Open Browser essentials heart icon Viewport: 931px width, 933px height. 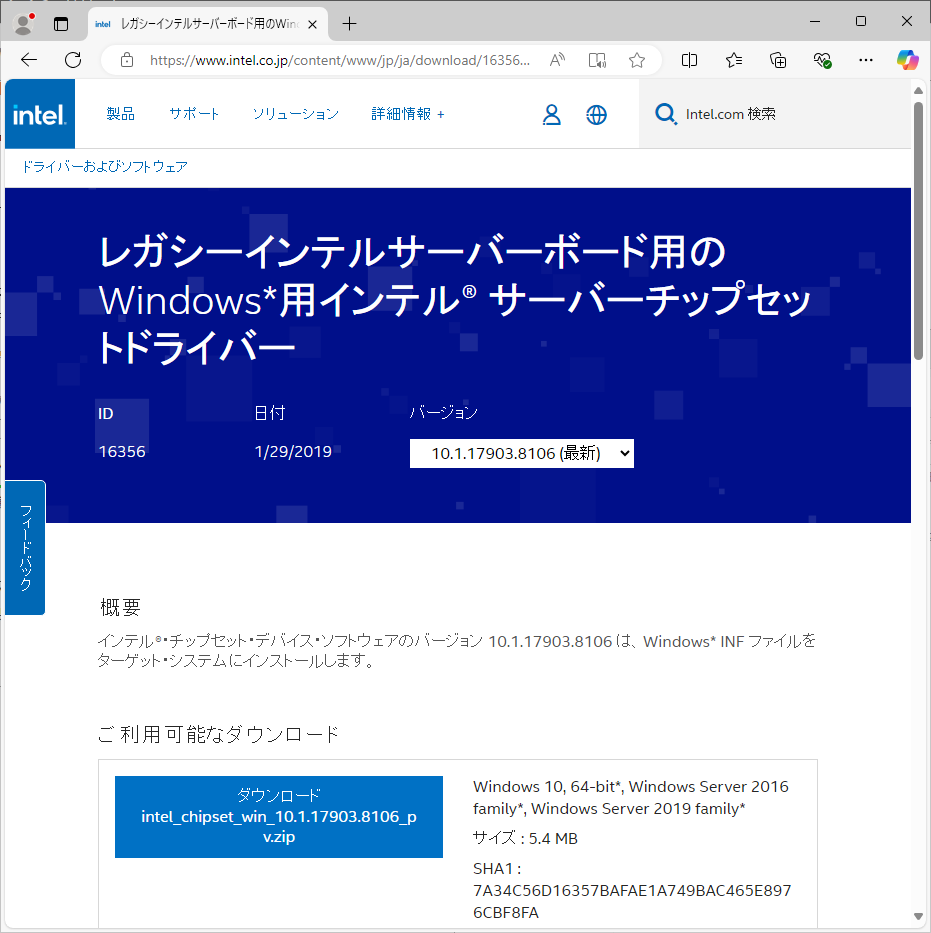pos(822,60)
